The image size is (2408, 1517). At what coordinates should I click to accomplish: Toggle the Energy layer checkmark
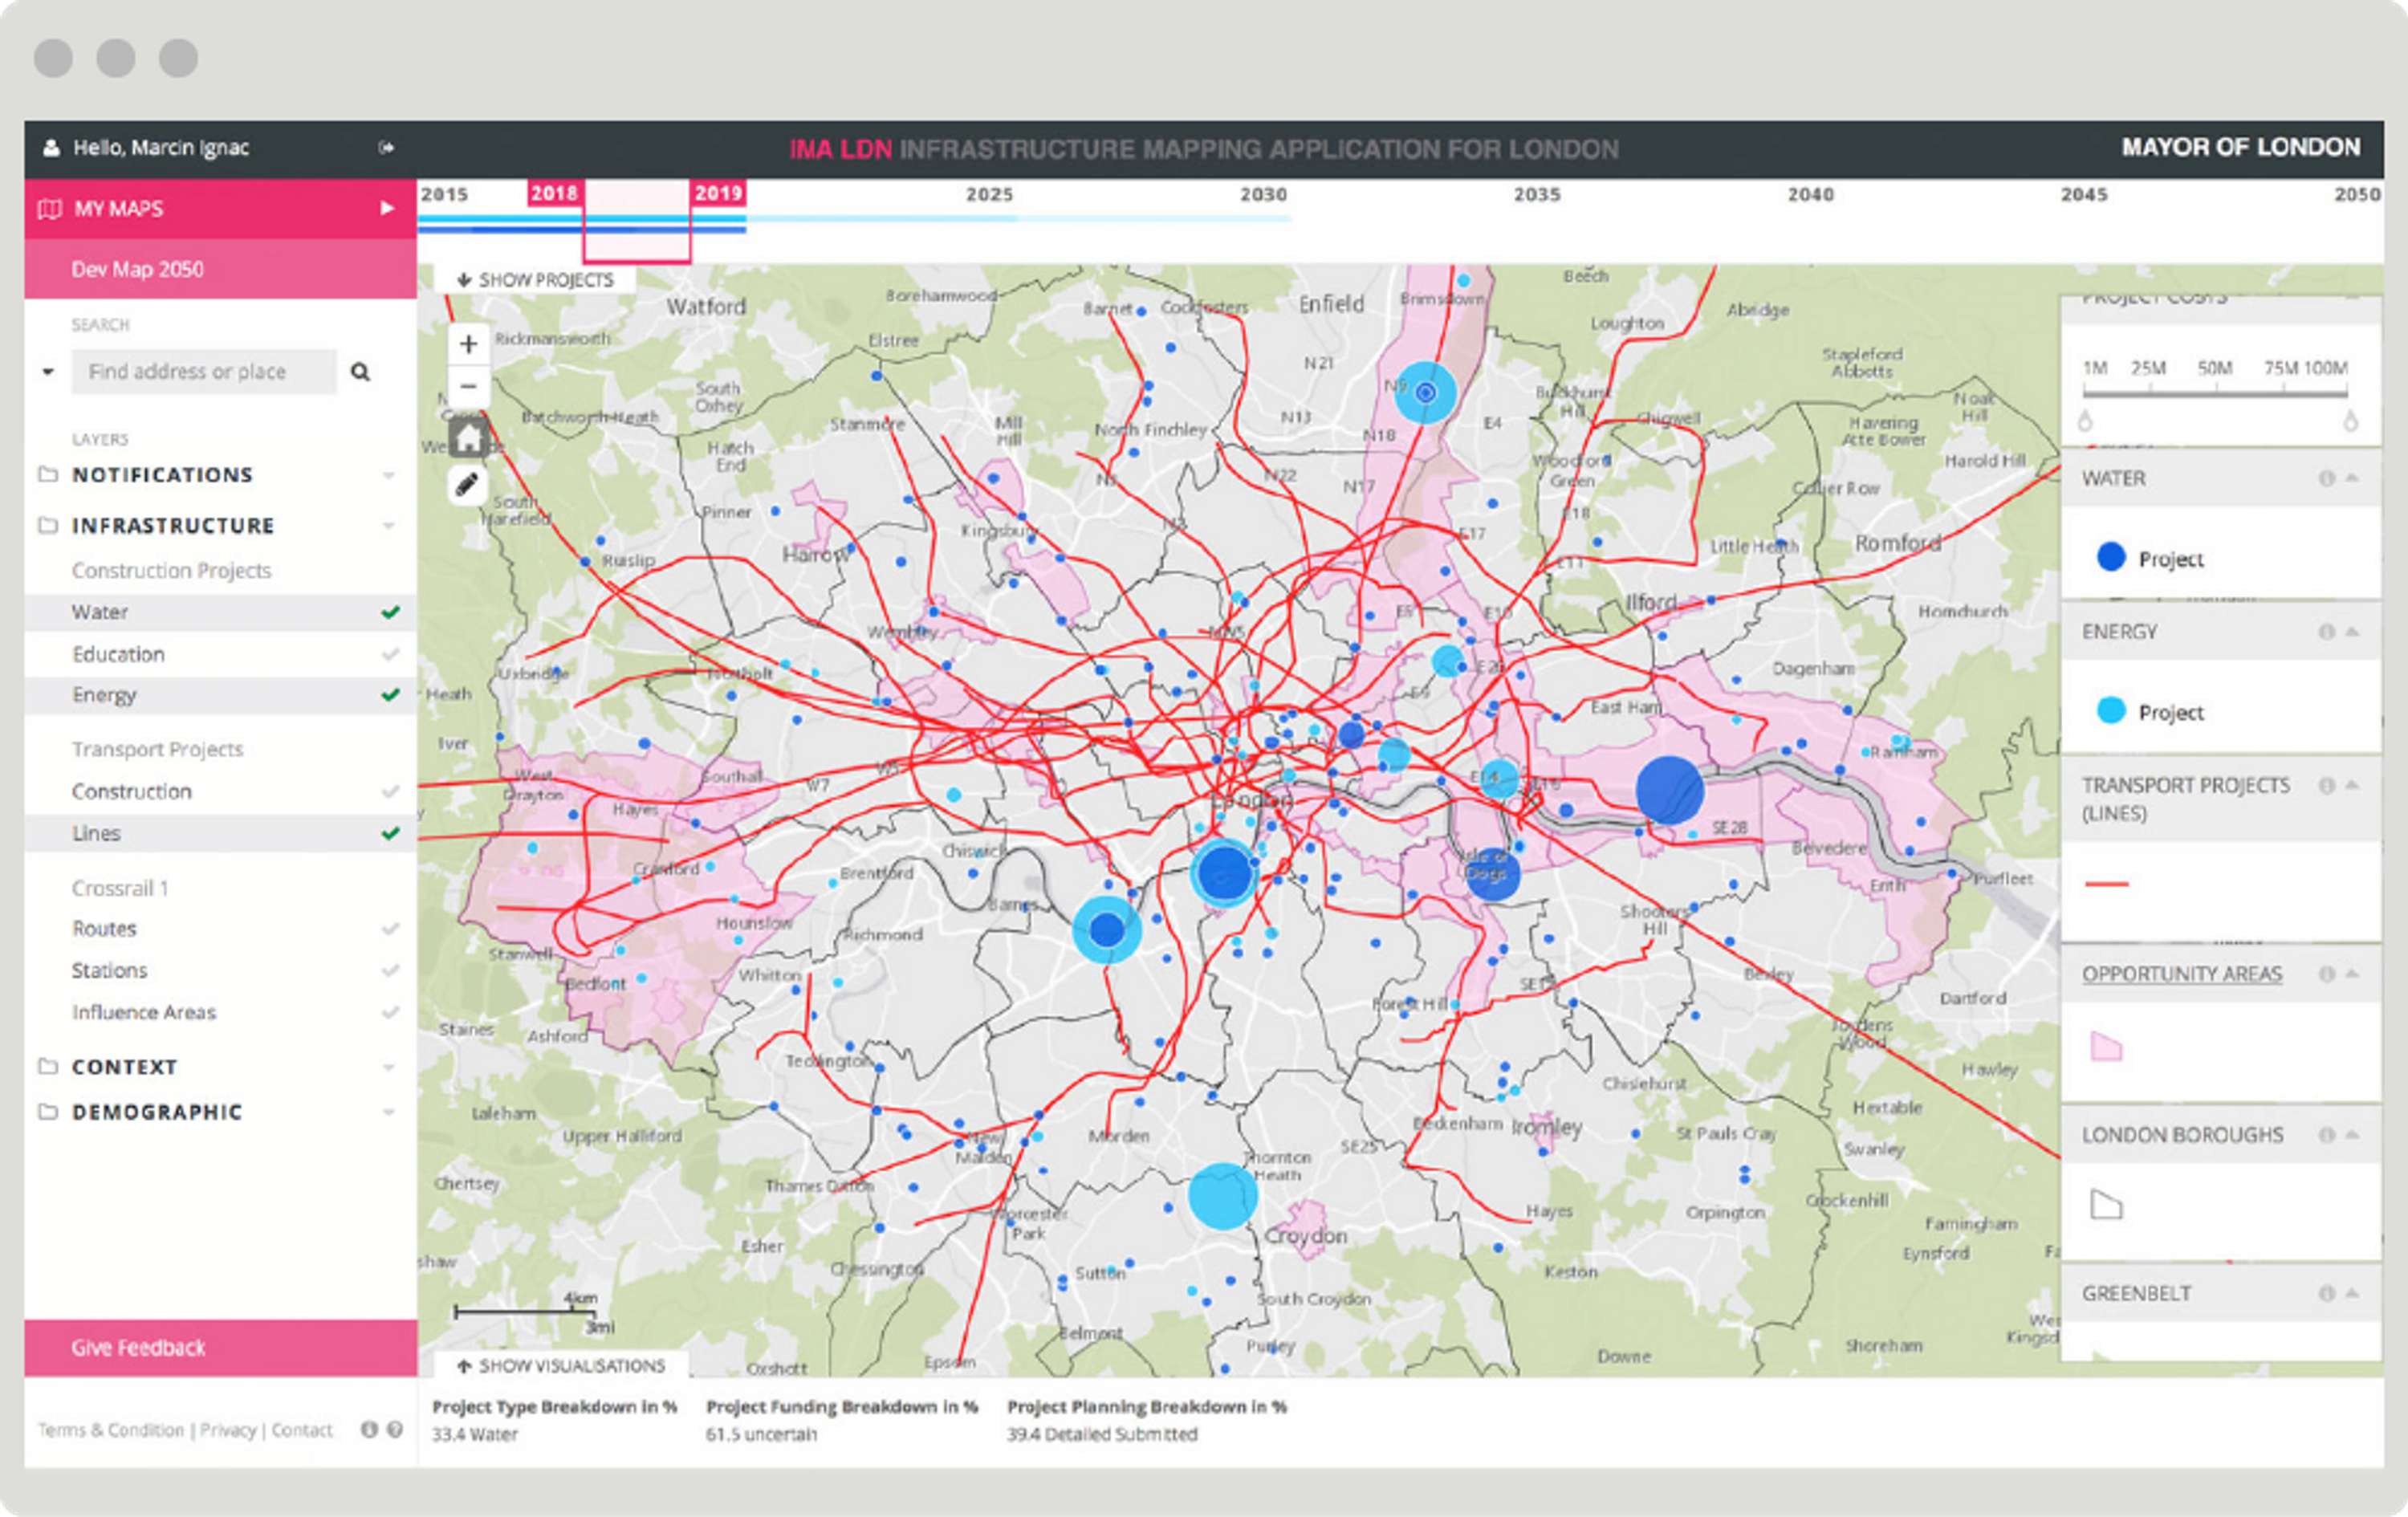(391, 695)
